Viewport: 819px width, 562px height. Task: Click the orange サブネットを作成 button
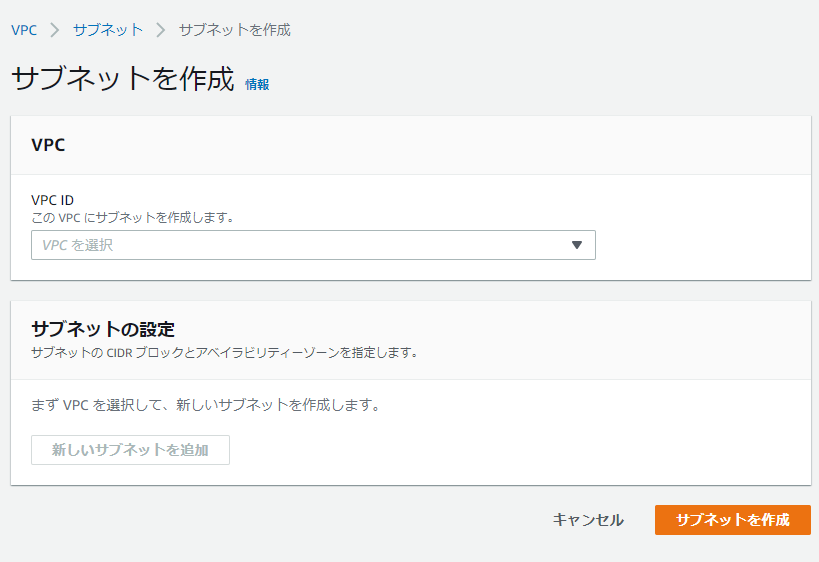[x=733, y=520]
